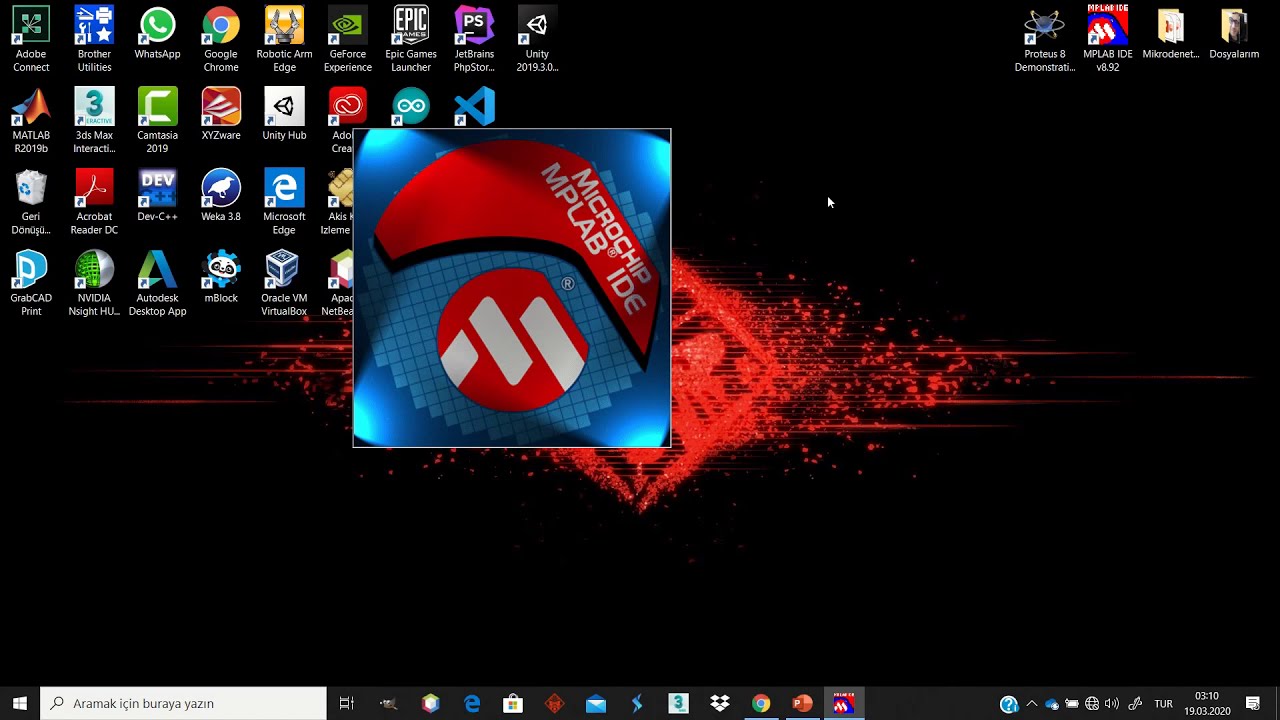Open network settings globe tray icon
Screen dimensions: 1280x720
point(1092,704)
